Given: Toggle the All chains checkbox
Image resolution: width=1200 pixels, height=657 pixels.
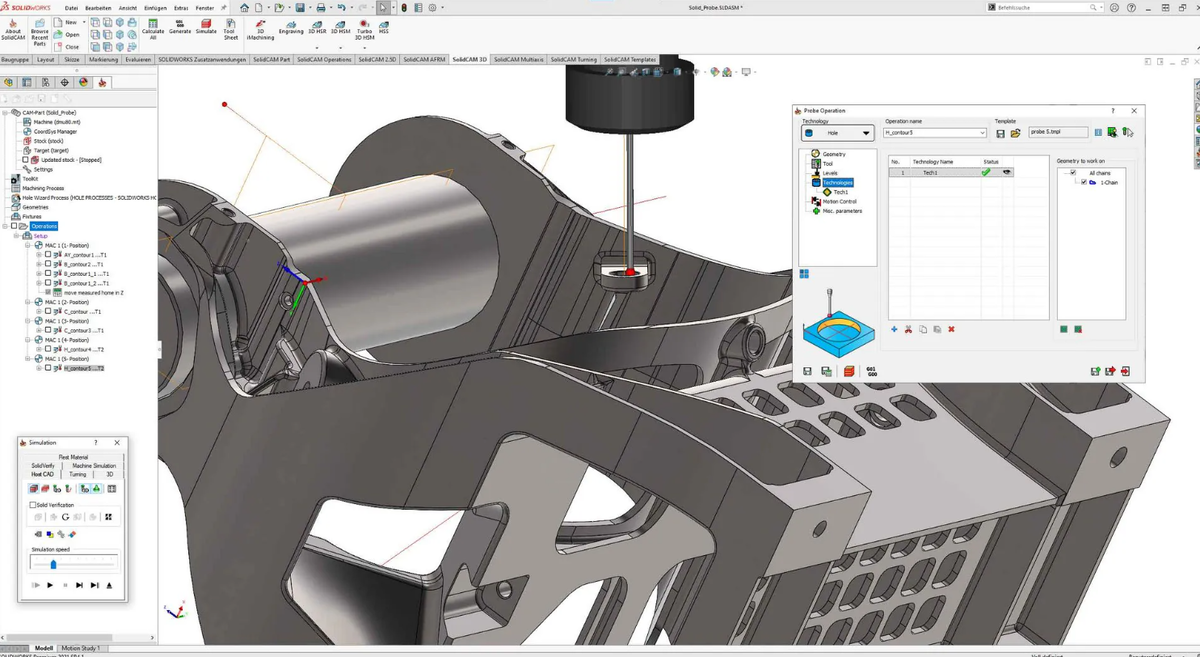Looking at the screenshot, I should (1073, 173).
